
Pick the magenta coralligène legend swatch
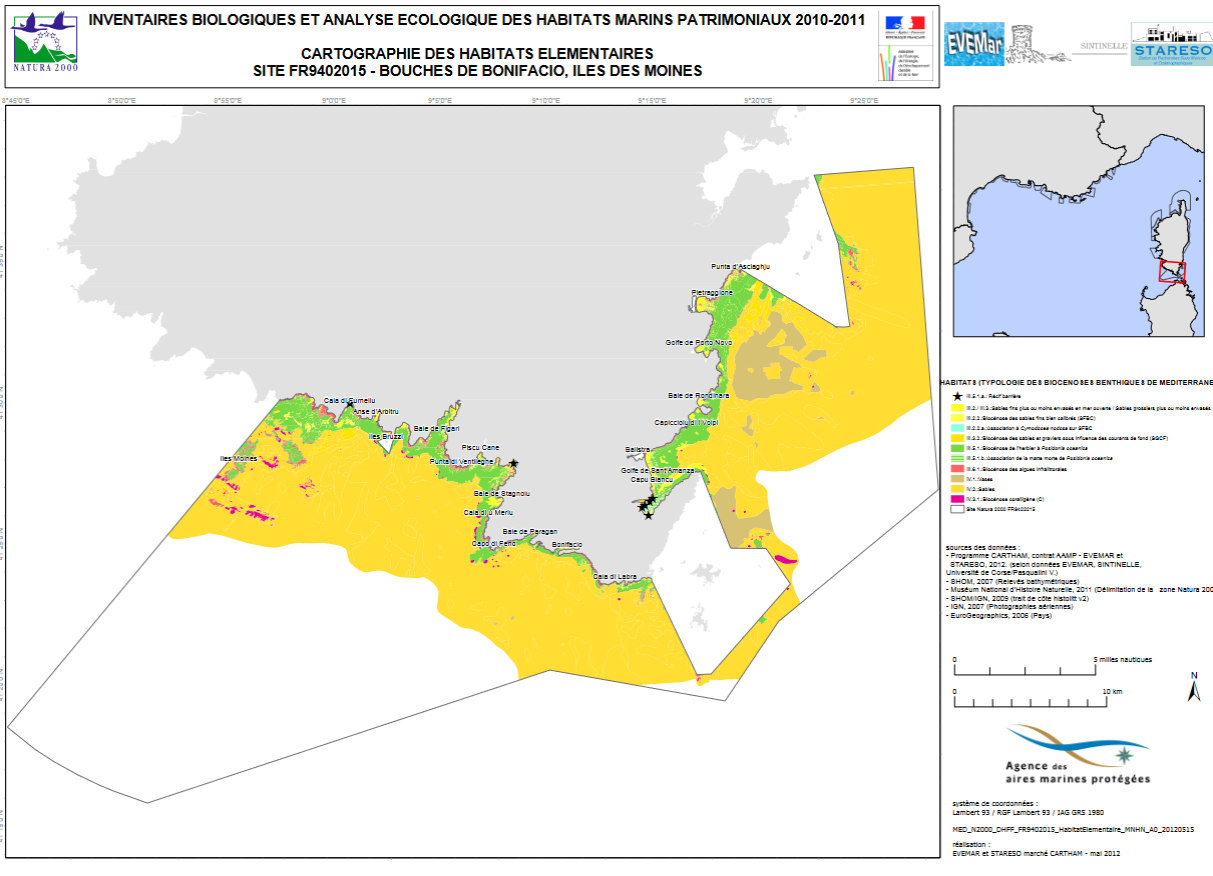coord(958,498)
